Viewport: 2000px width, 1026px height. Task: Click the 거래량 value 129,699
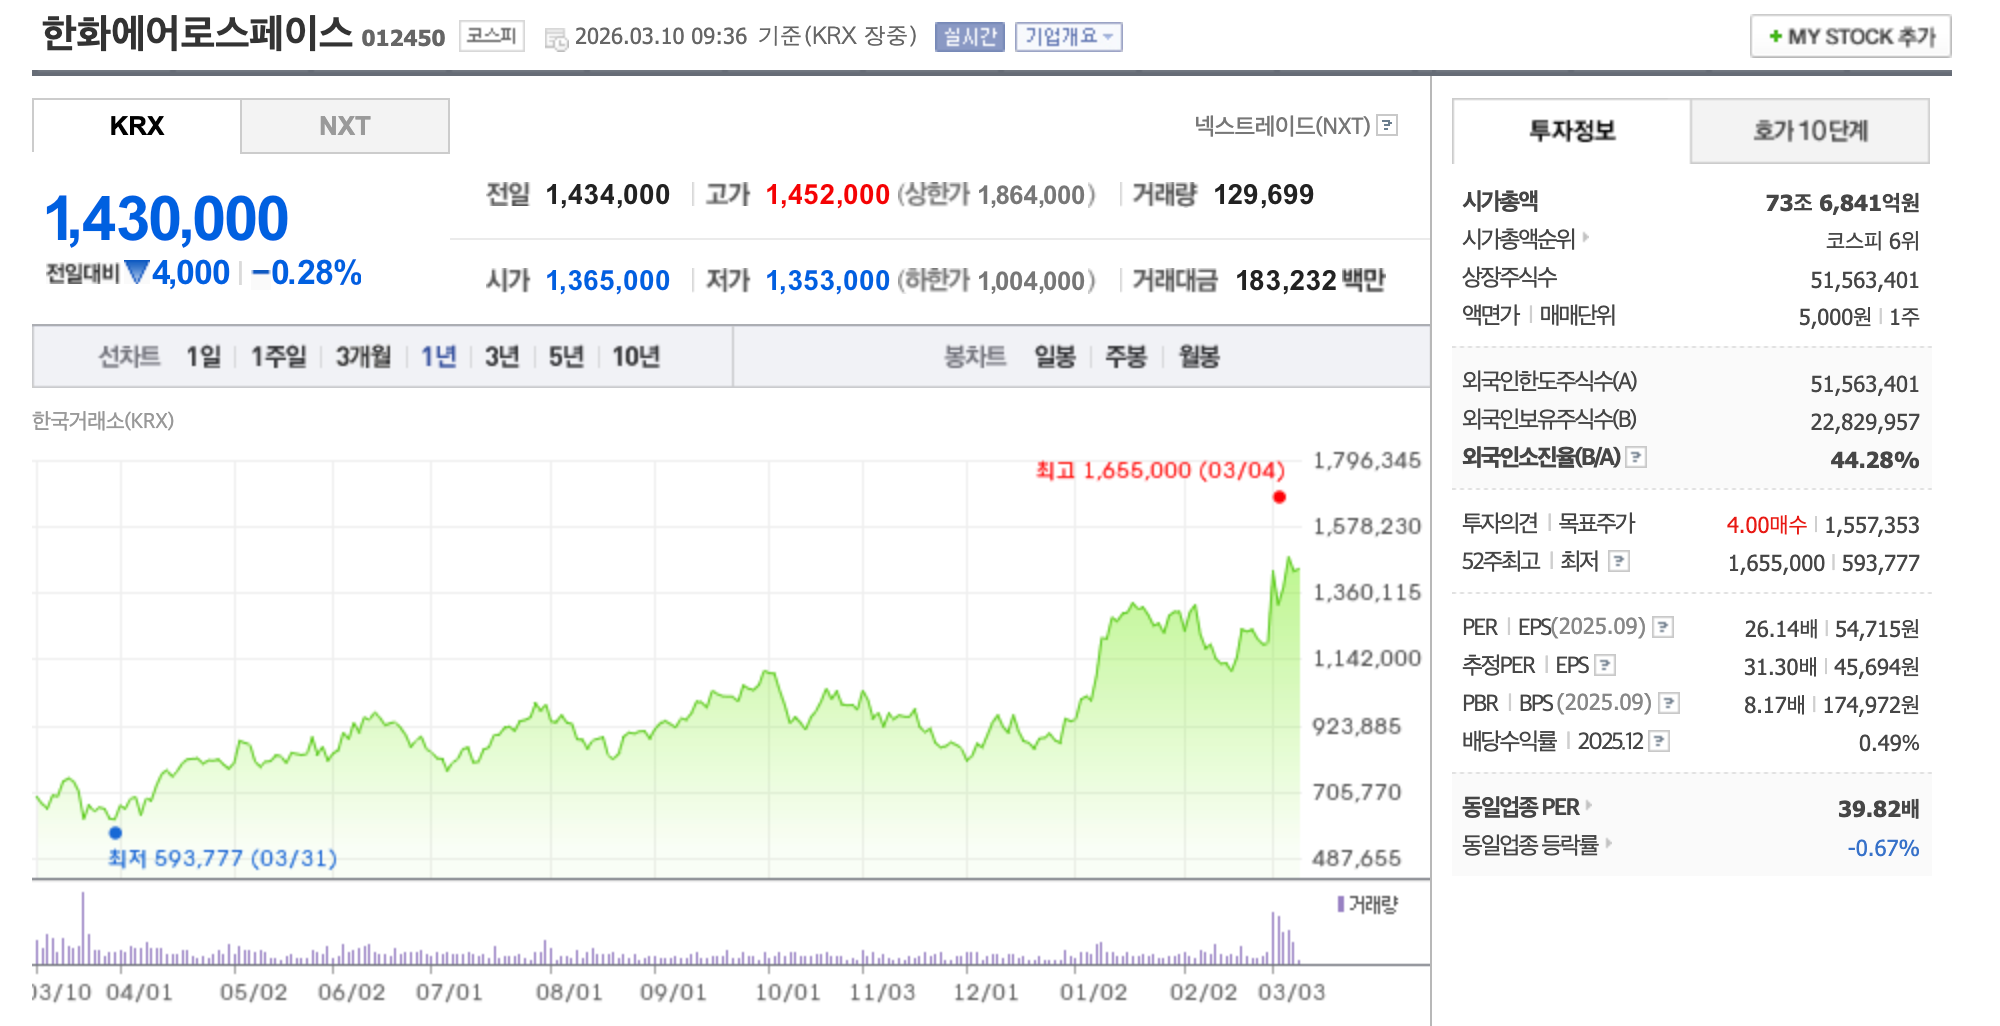[1264, 194]
